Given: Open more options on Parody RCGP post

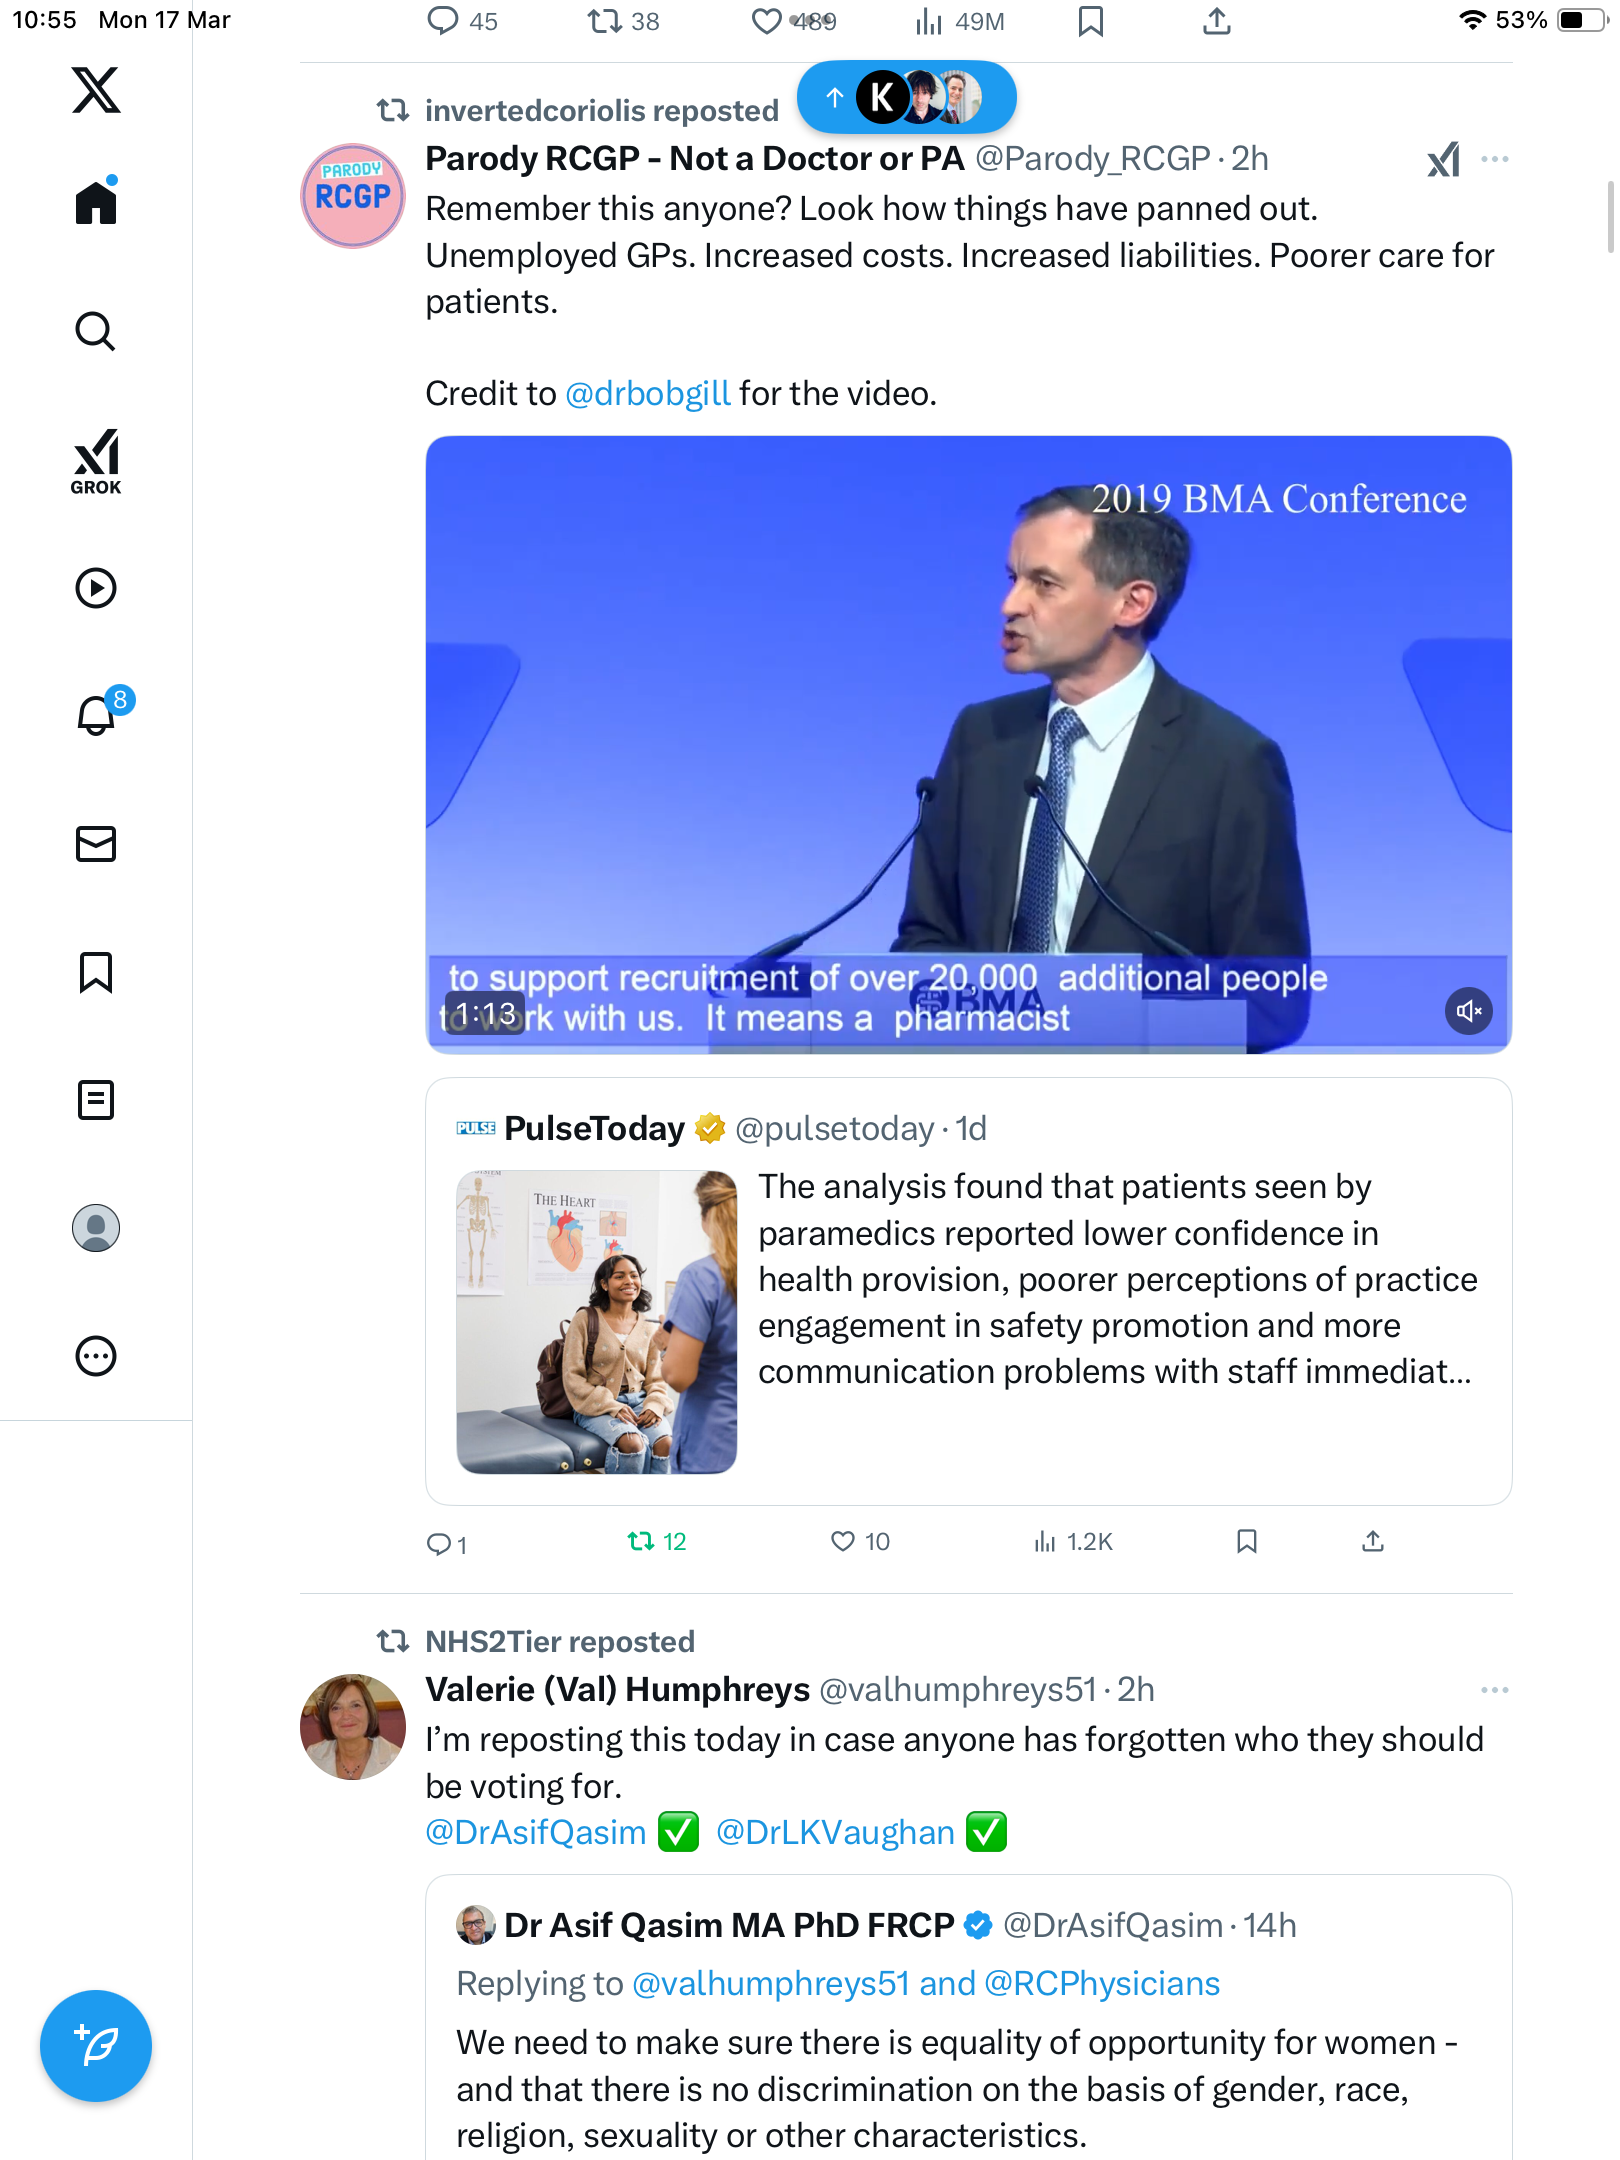Looking at the screenshot, I should (x=1494, y=159).
